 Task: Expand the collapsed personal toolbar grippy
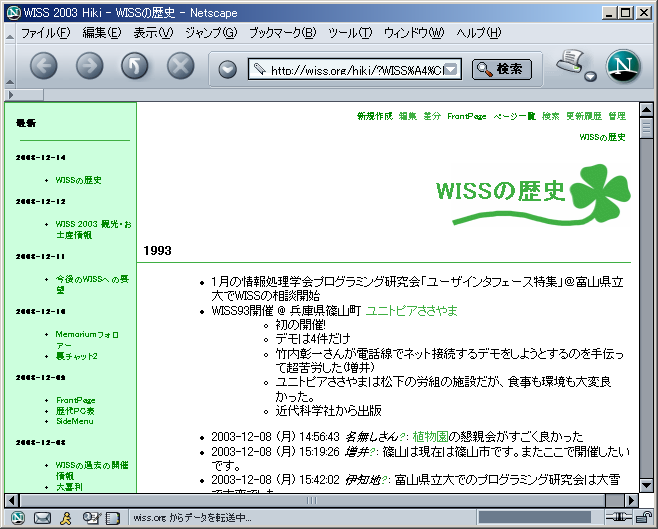pyautogui.click(x=24, y=95)
